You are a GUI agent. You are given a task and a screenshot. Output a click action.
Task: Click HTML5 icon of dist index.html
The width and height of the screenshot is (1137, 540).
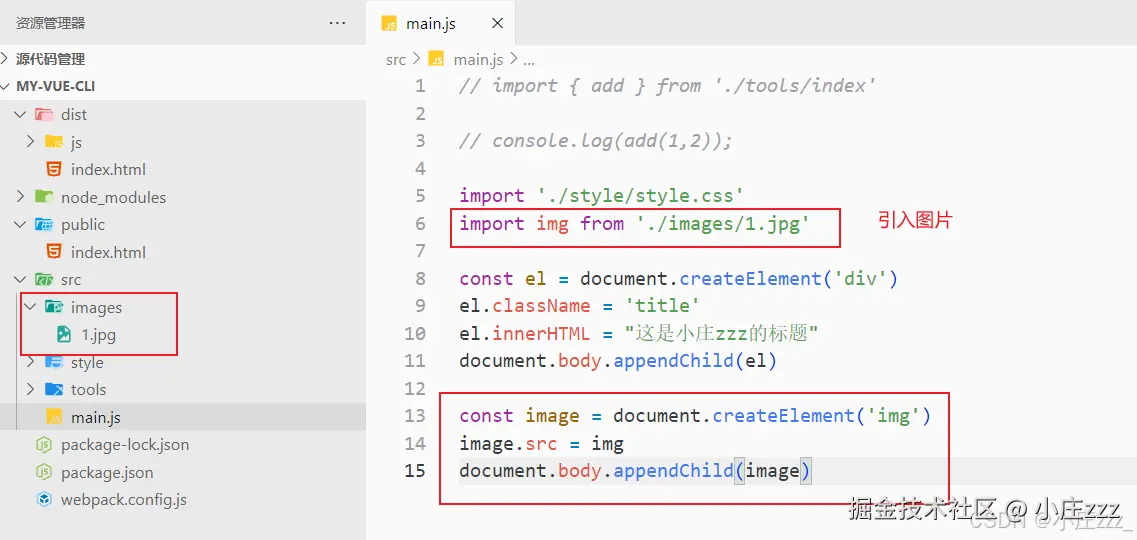tap(54, 170)
